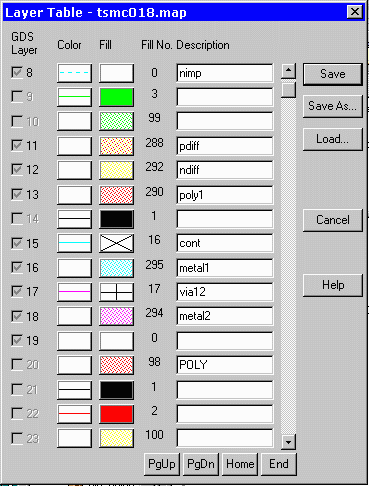The height and width of the screenshot is (486, 369).
Task: Click the ndiff description field
Action: (225, 170)
